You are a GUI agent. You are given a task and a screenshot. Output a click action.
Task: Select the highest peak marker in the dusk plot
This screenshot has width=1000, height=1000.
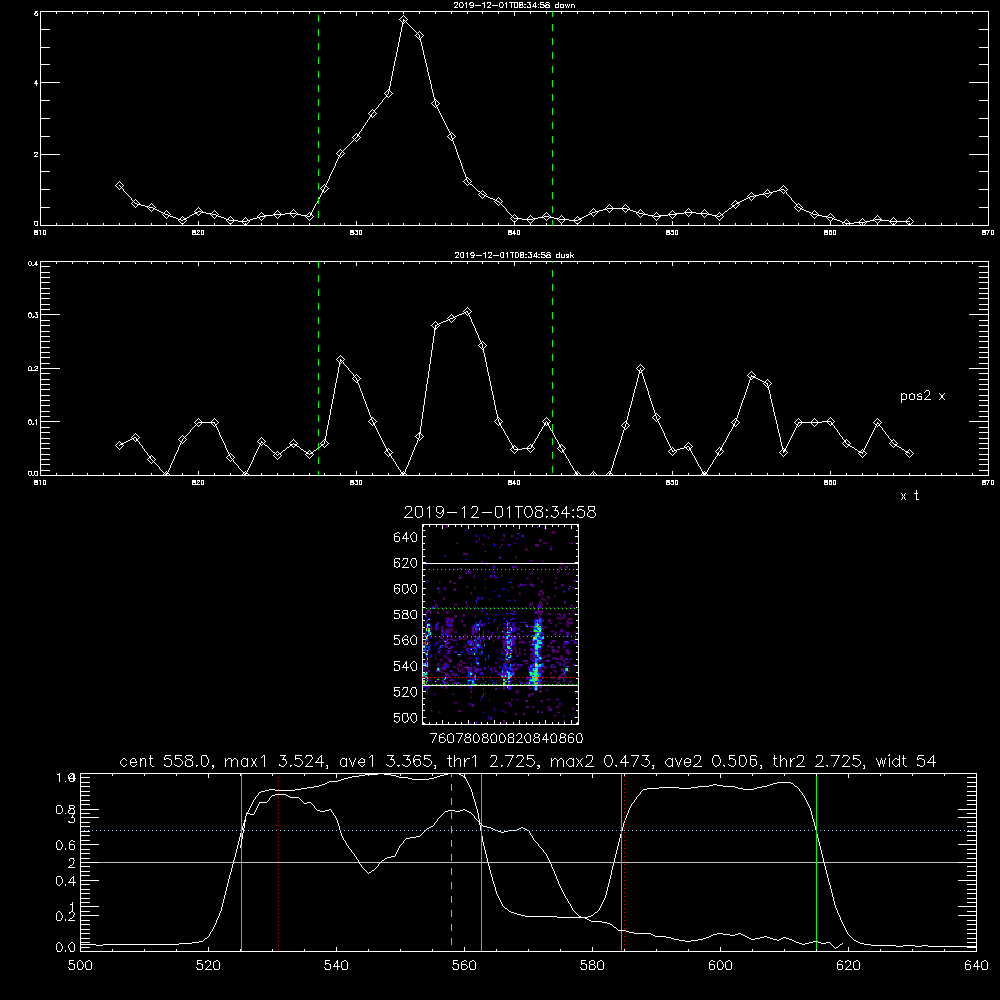click(x=467, y=312)
